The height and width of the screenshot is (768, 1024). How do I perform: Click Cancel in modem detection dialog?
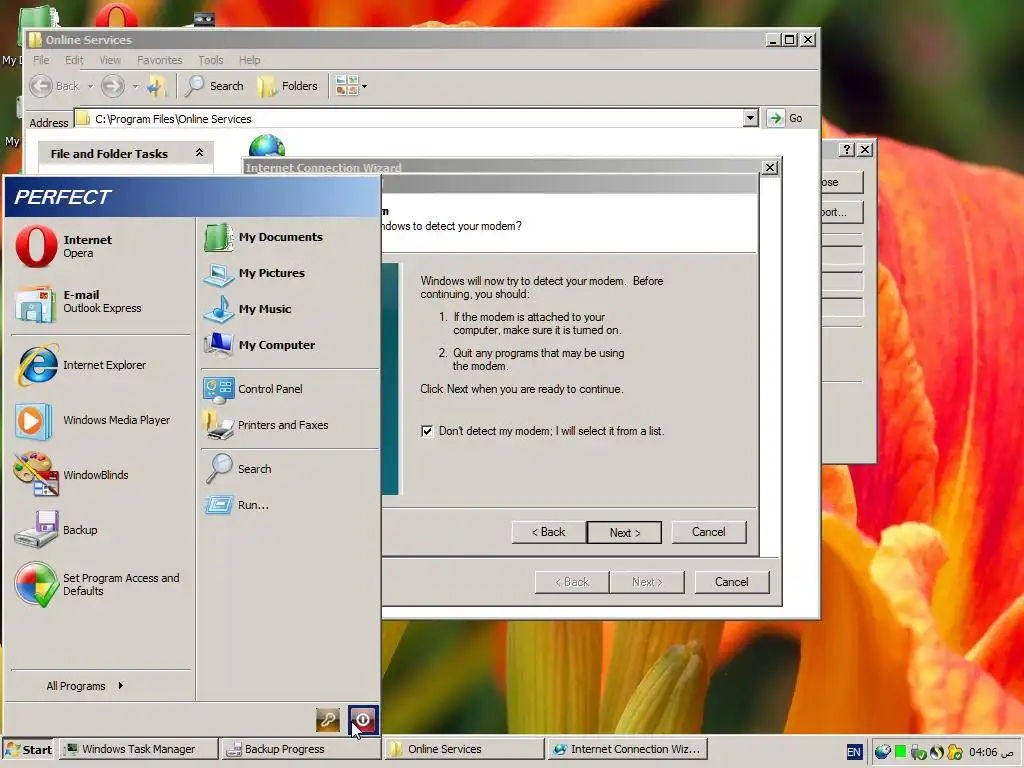click(709, 532)
